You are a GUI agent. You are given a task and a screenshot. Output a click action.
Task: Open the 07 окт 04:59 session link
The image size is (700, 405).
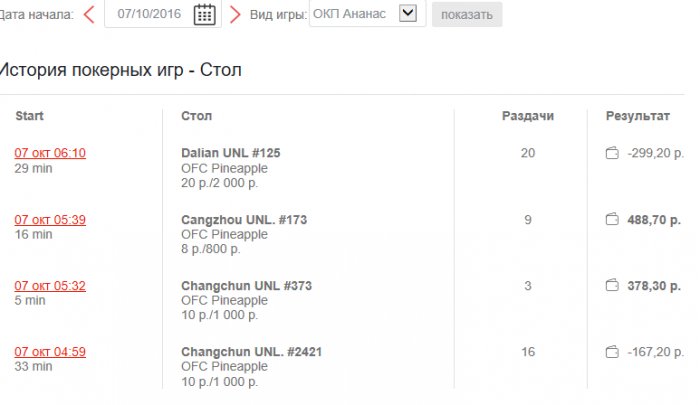pyautogui.click(x=50, y=352)
